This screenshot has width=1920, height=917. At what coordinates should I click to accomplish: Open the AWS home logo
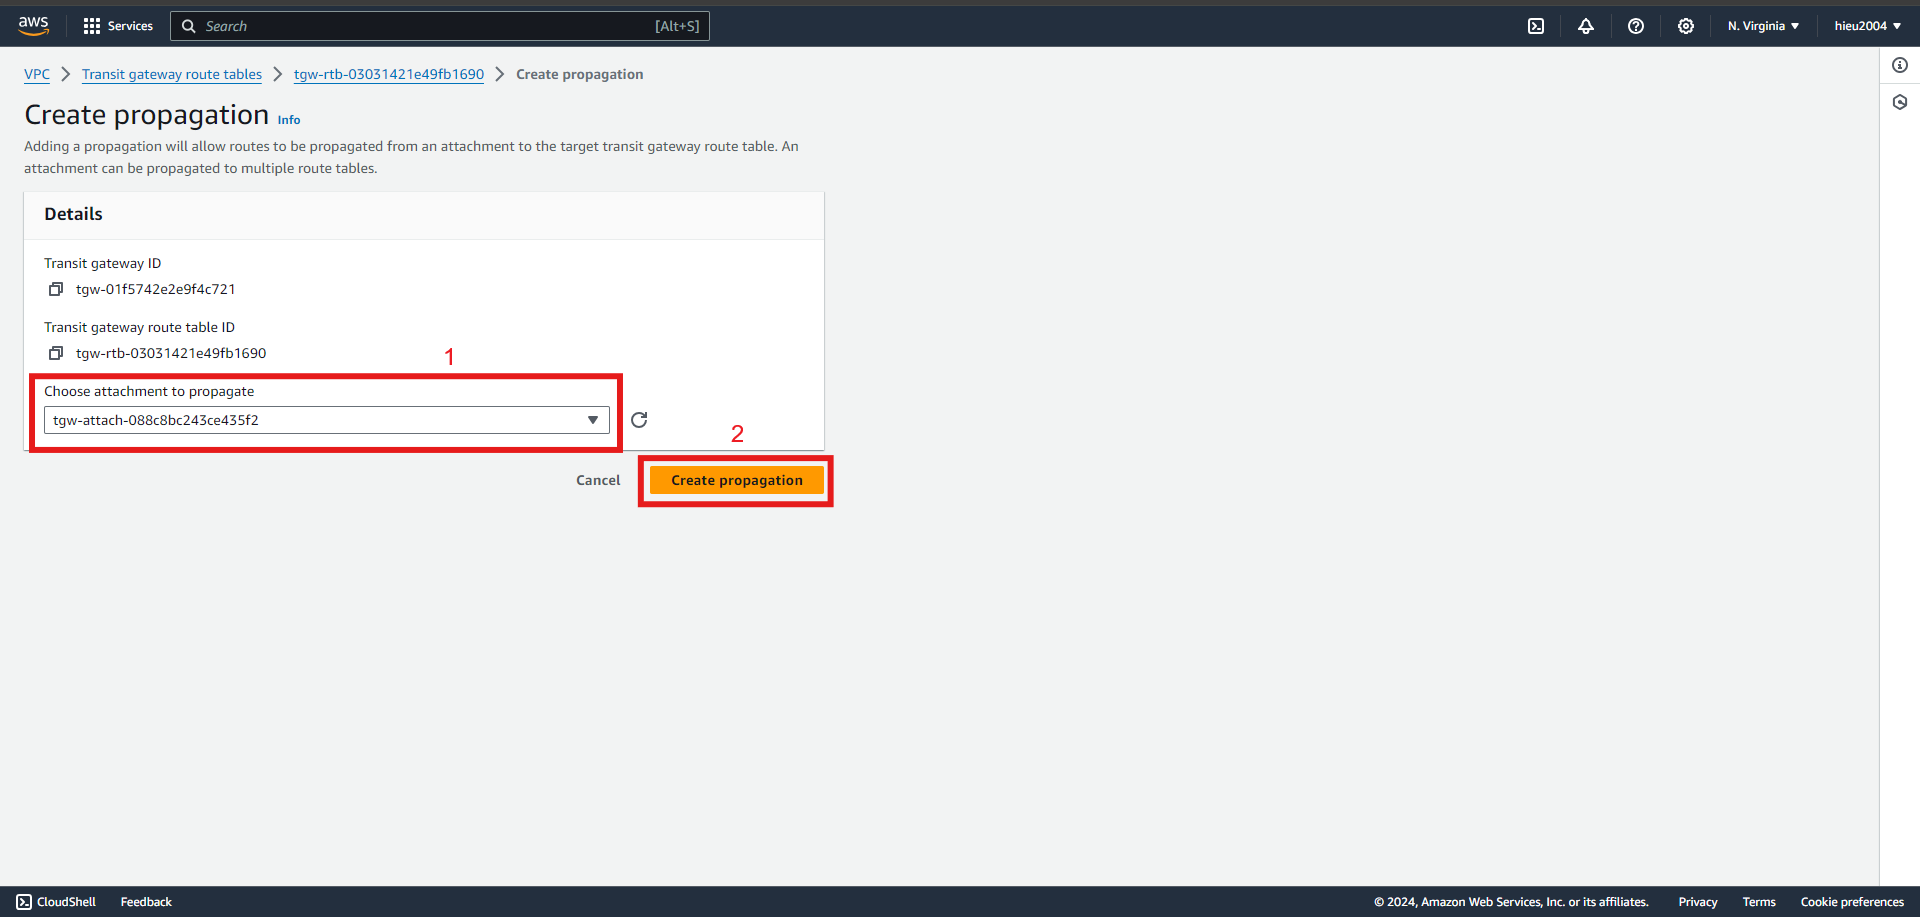pos(33,26)
